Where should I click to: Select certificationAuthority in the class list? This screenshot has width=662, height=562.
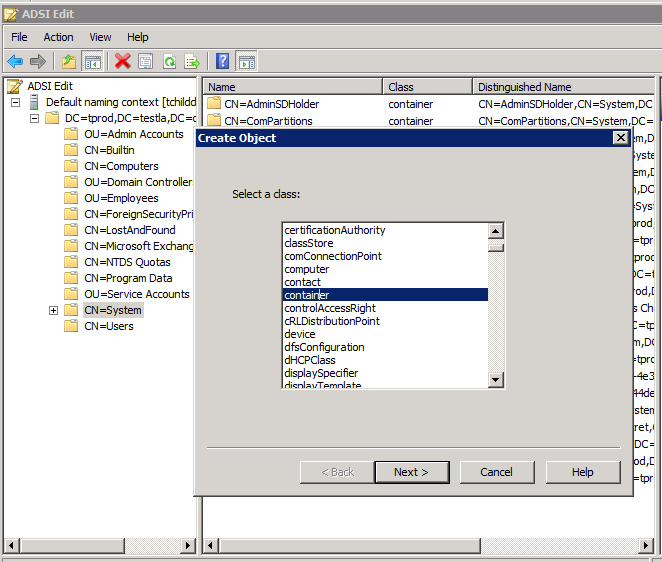pos(385,230)
